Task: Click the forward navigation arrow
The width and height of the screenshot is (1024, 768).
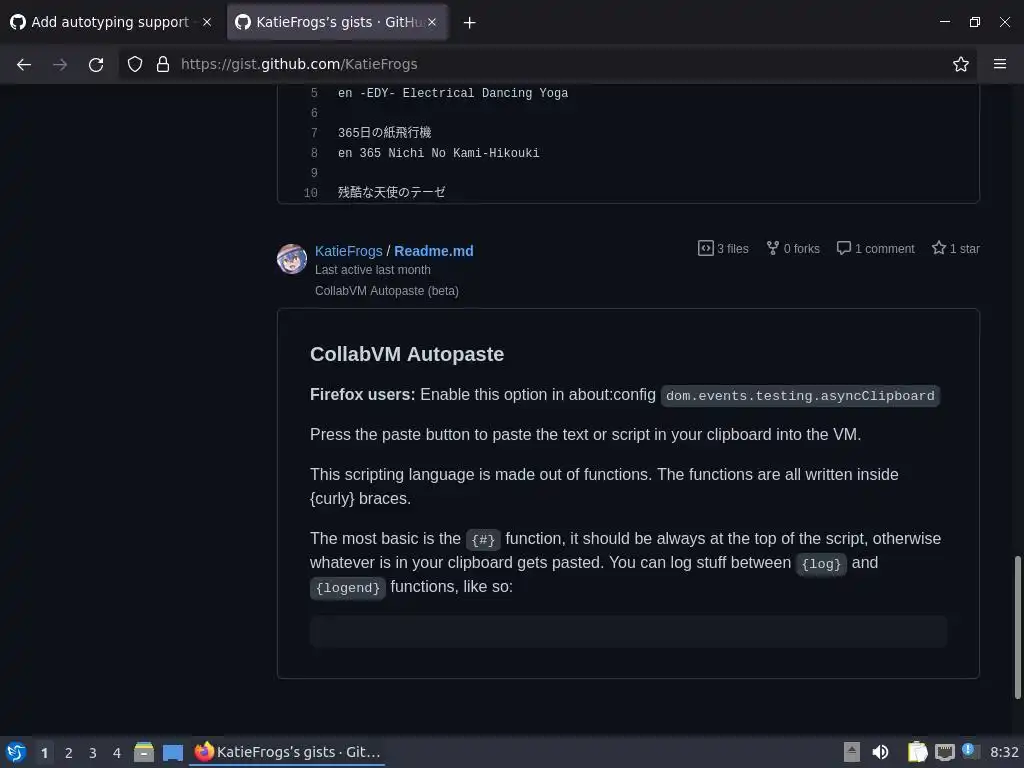Action: [x=60, y=64]
